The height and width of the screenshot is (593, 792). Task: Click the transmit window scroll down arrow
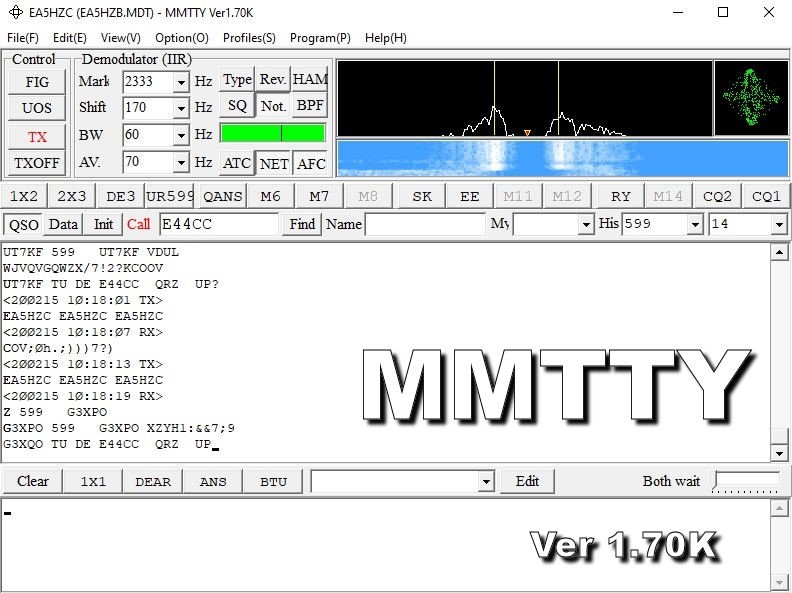point(779,582)
